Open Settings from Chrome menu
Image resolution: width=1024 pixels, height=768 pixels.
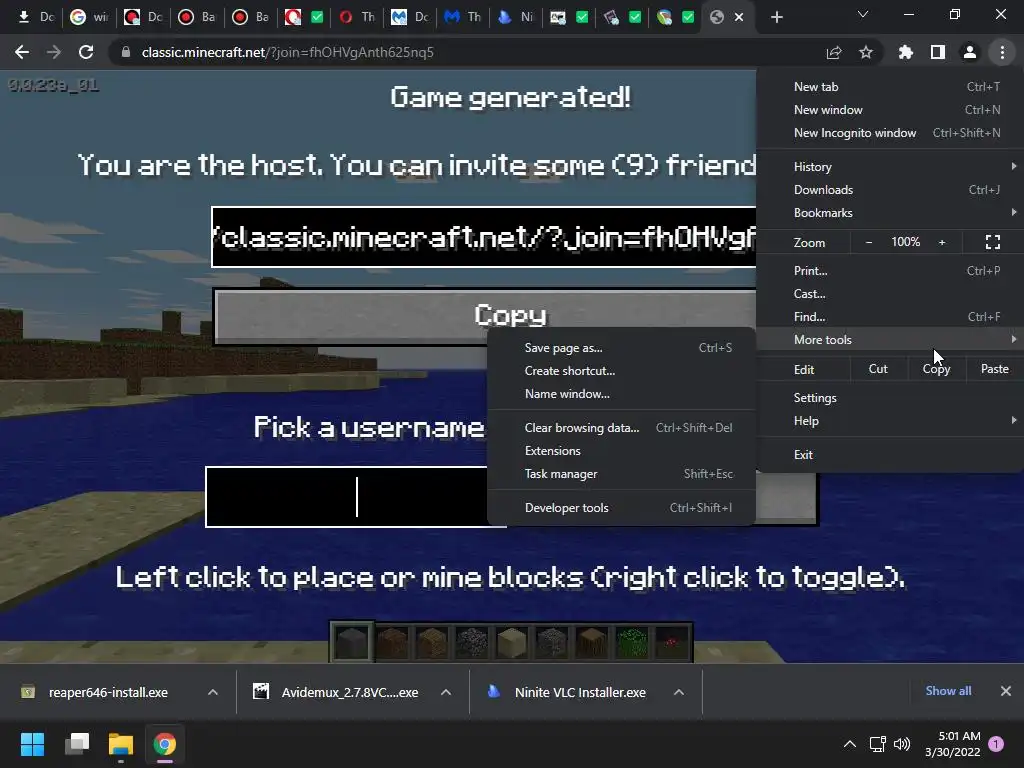889,398
